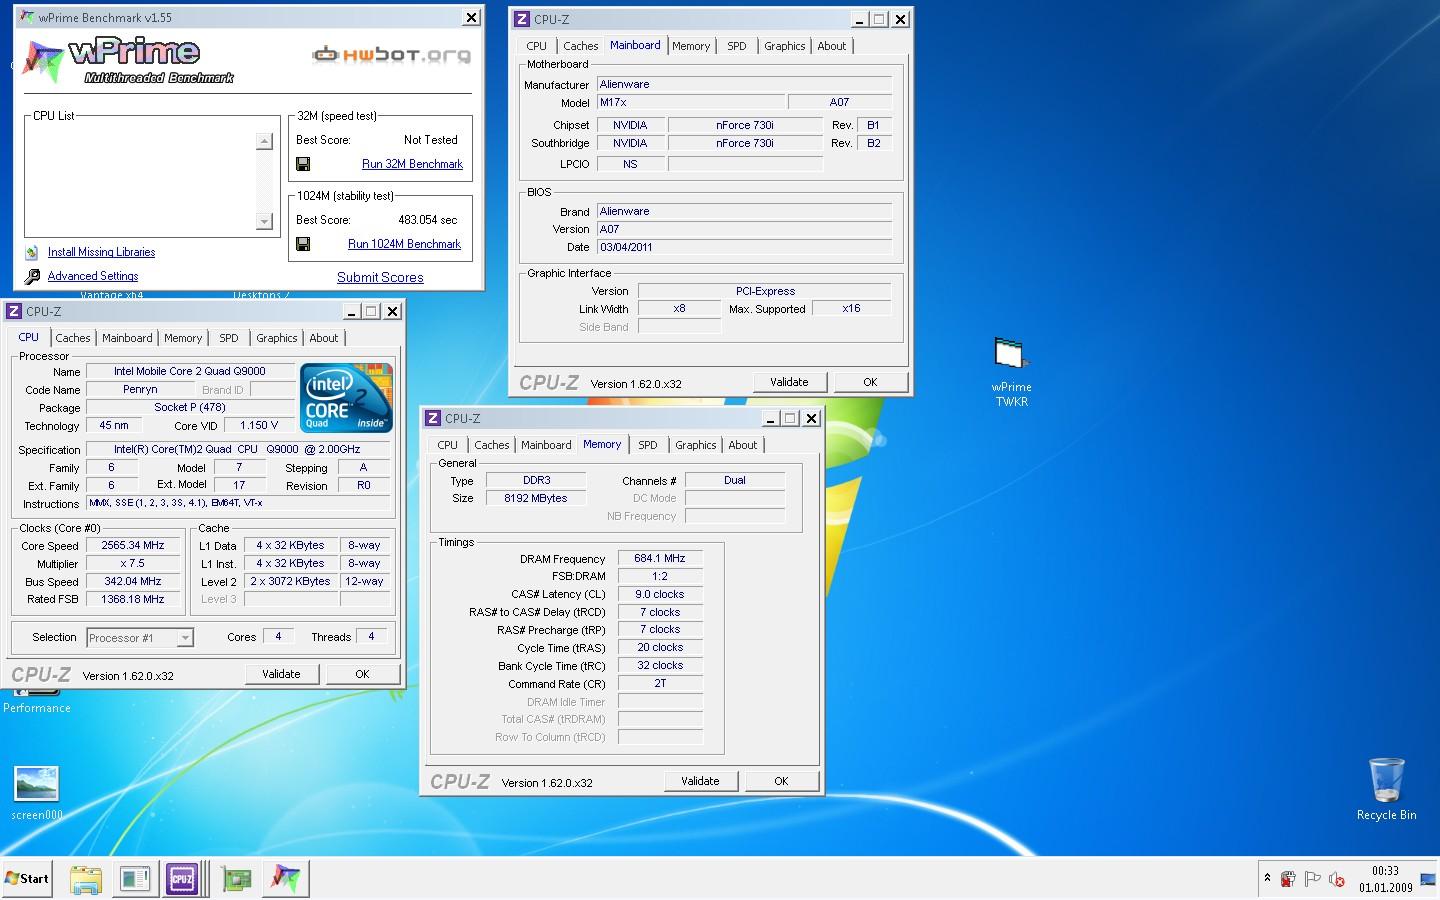
Task: Open the Processor #1 selection dropdown
Action: [185, 638]
